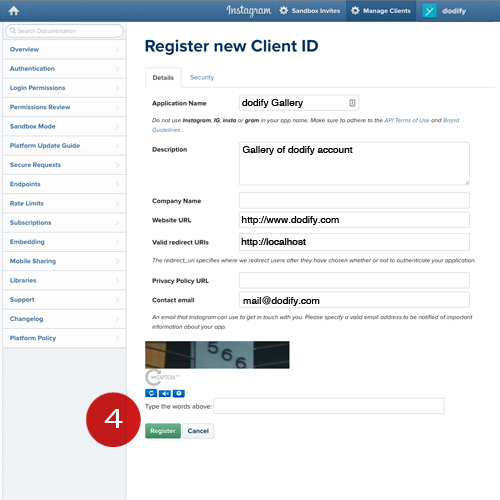The width and height of the screenshot is (500, 500).
Task: Click the Valid redirect URIs field
Action: click(x=354, y=242)
